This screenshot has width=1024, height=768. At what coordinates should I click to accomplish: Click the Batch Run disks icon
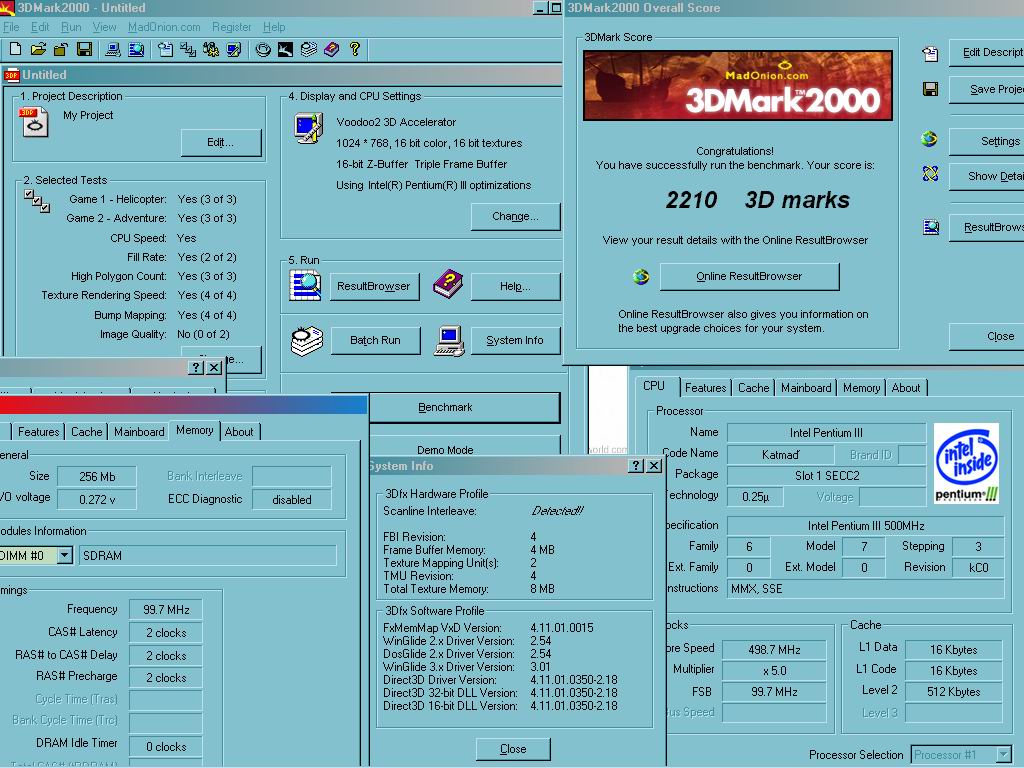pos(307,341)
